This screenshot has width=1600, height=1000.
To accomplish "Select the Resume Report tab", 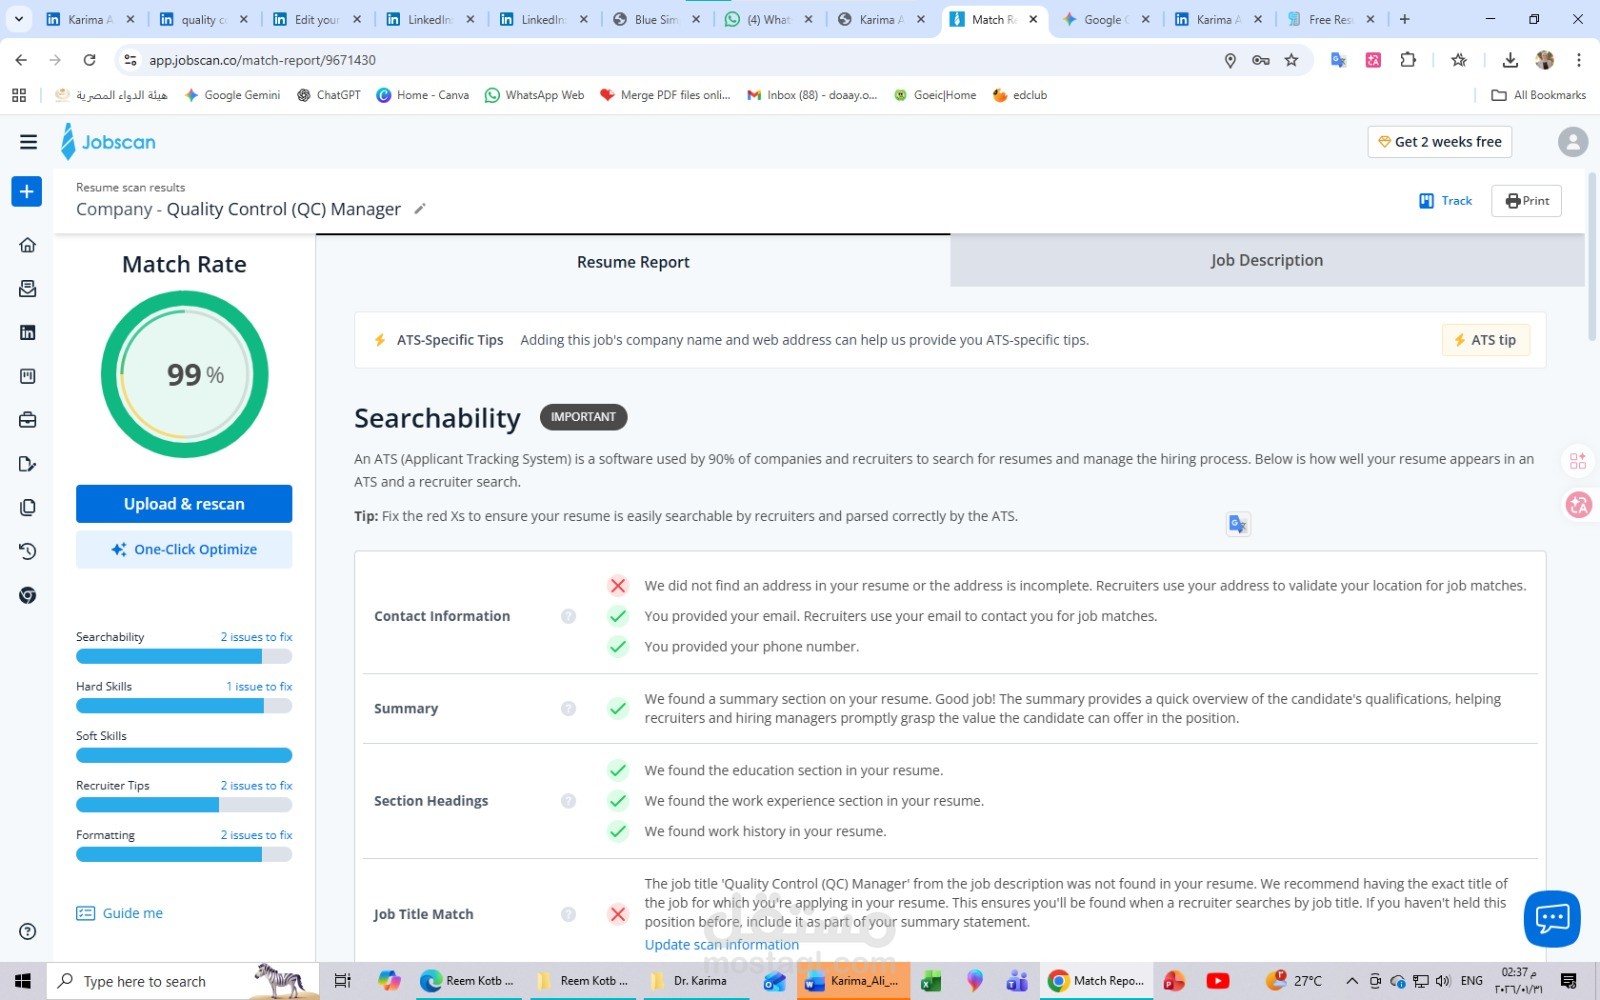I will click(x=632, y=261).
